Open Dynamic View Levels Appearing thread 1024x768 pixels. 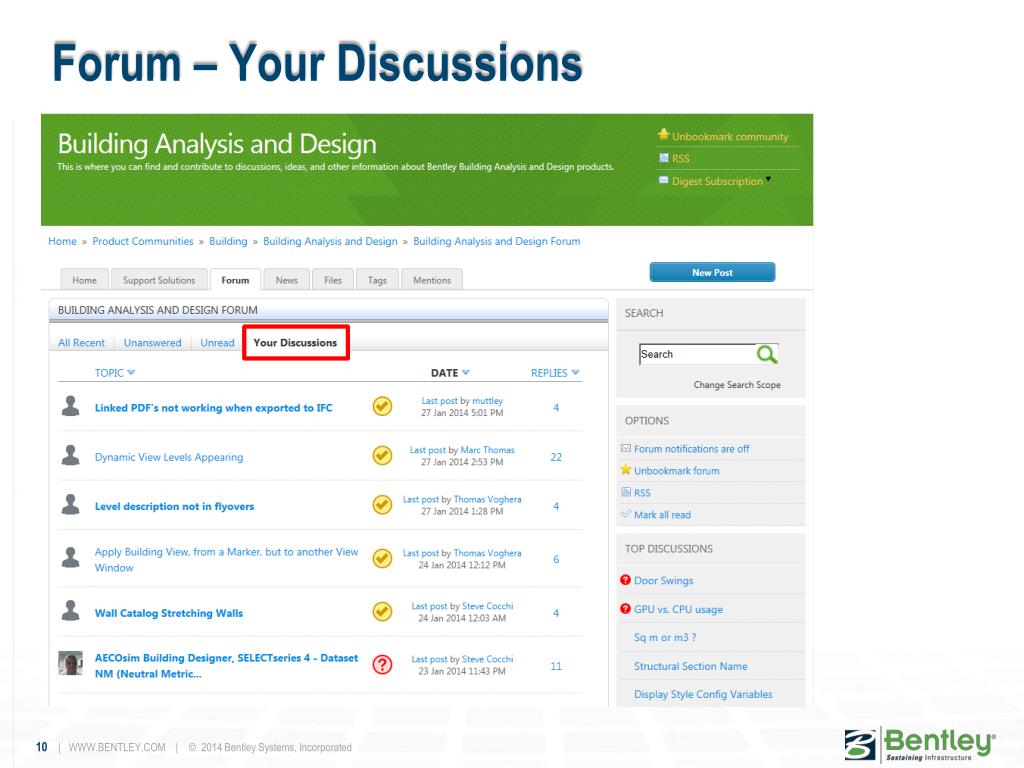click(168, 457)
